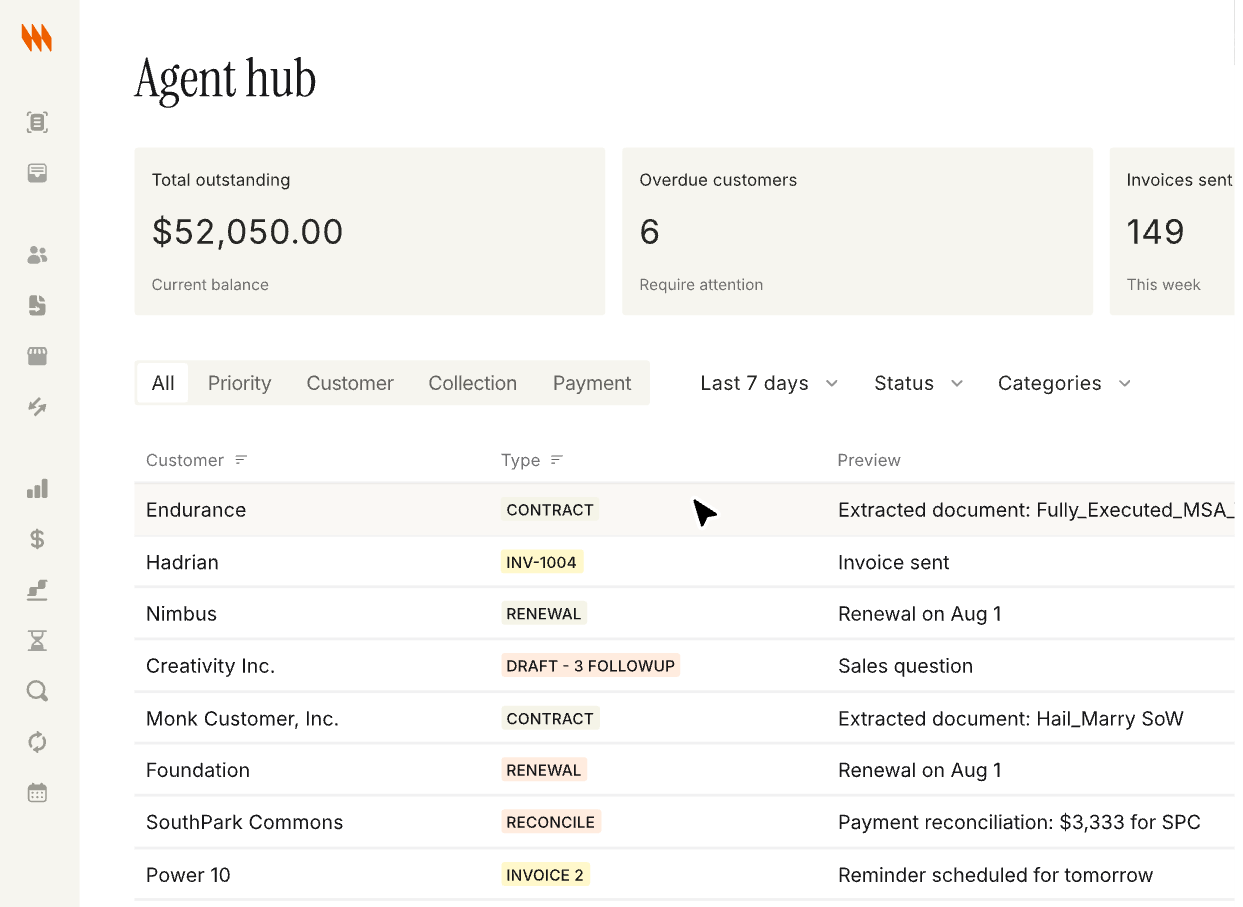This screenshot has height=907, width=1243.
Task: Switch to the Priority tab
Action: 240,383
